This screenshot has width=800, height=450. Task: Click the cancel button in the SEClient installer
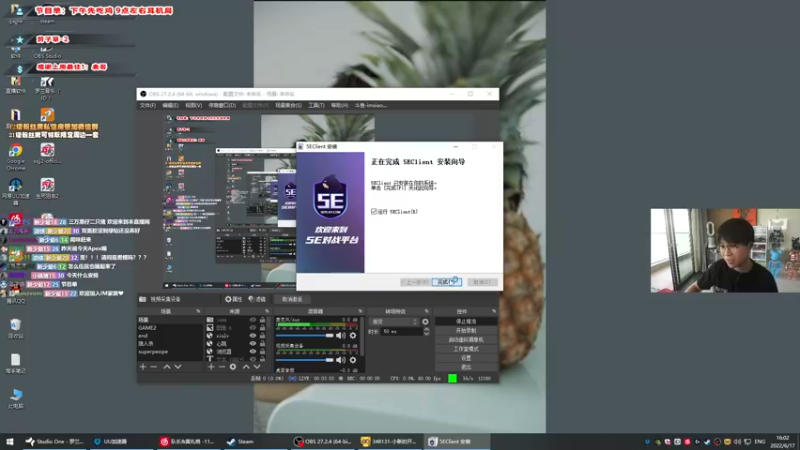482,282
